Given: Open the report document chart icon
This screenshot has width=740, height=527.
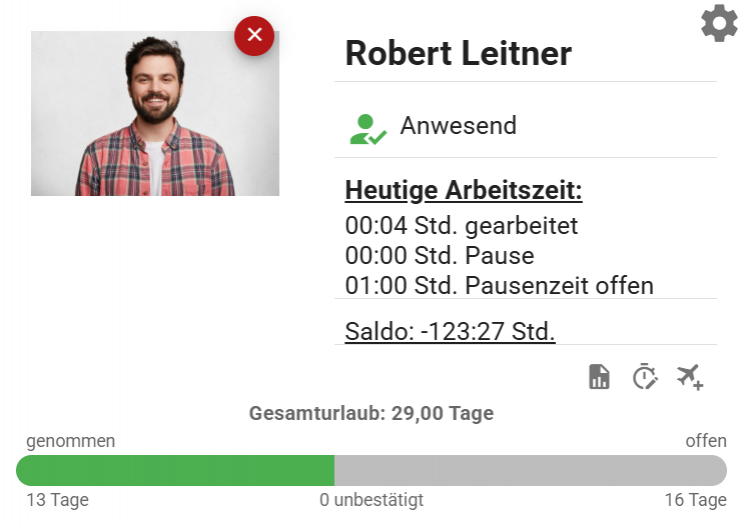Looking at the screenshot, I should [x=599, y=377].
